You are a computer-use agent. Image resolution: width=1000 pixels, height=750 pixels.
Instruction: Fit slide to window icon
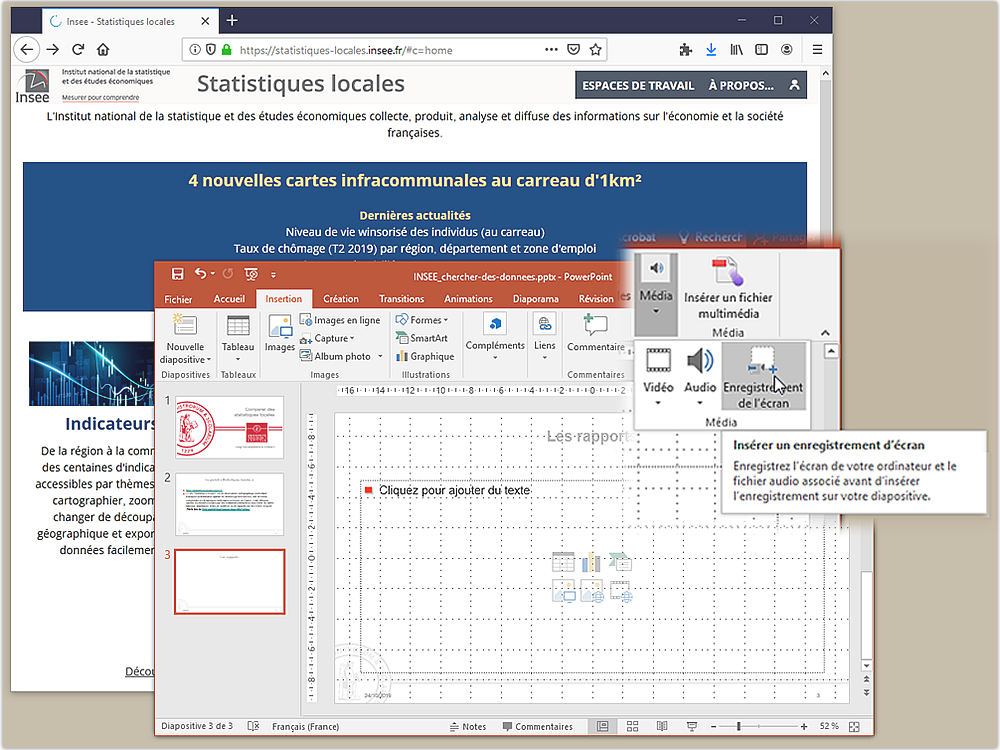(855, 726)
